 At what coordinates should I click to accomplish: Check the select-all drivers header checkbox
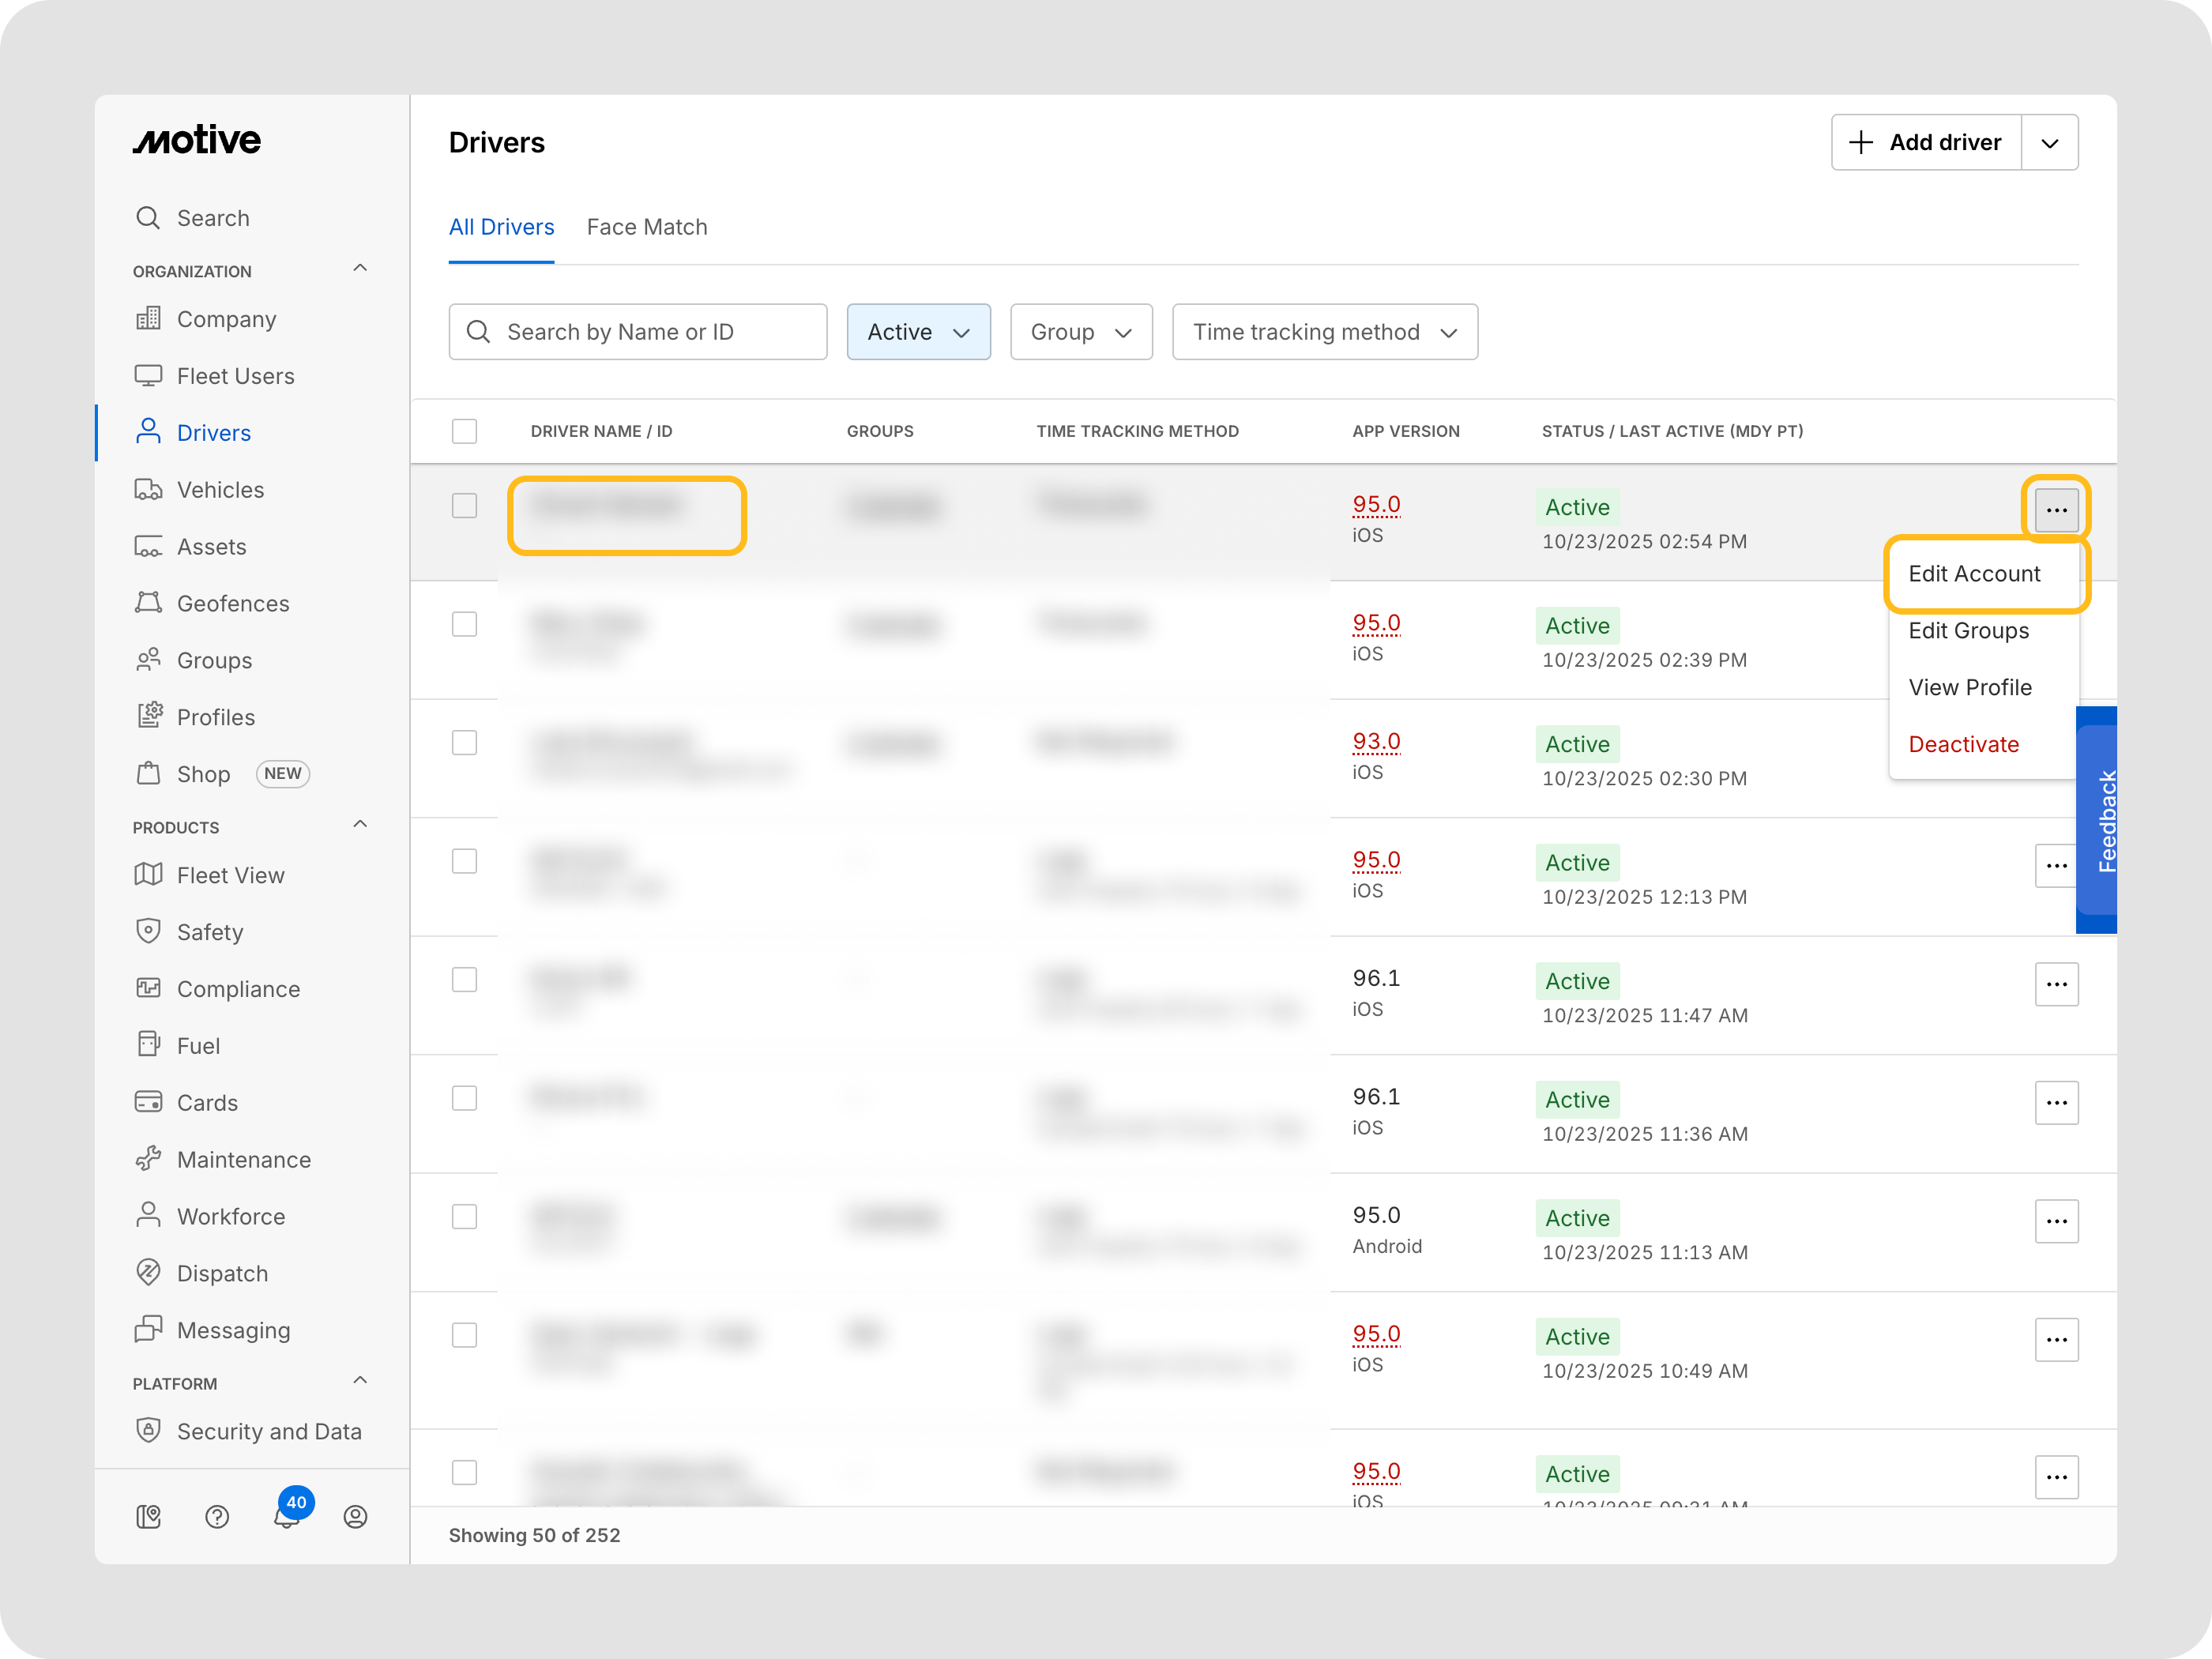pyautogui.click(x=464, y=431)
